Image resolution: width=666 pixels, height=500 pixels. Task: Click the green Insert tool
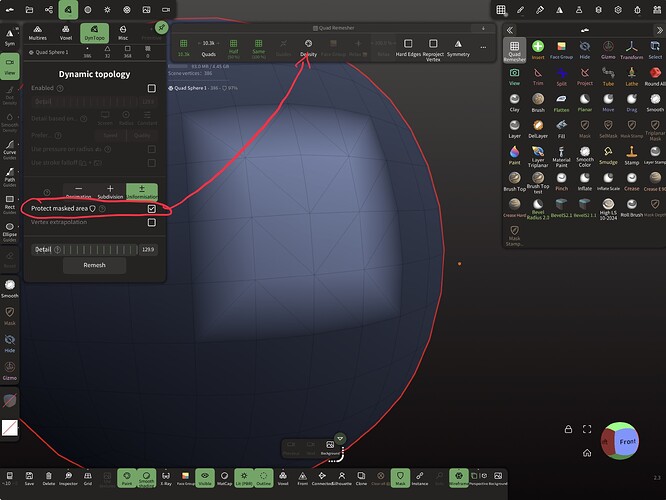538,50
